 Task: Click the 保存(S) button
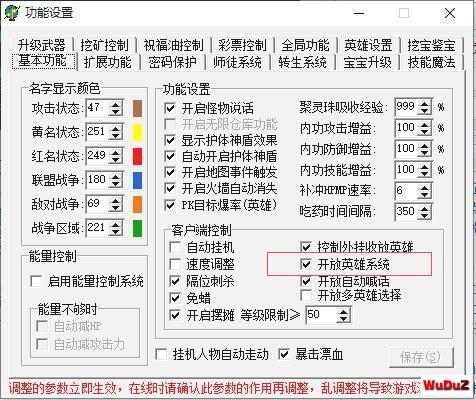[x=421, y=357]
